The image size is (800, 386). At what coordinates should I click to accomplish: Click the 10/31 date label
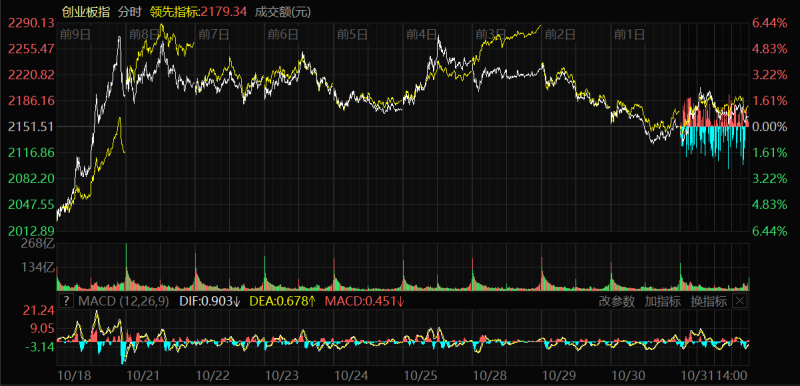(698, 376)
